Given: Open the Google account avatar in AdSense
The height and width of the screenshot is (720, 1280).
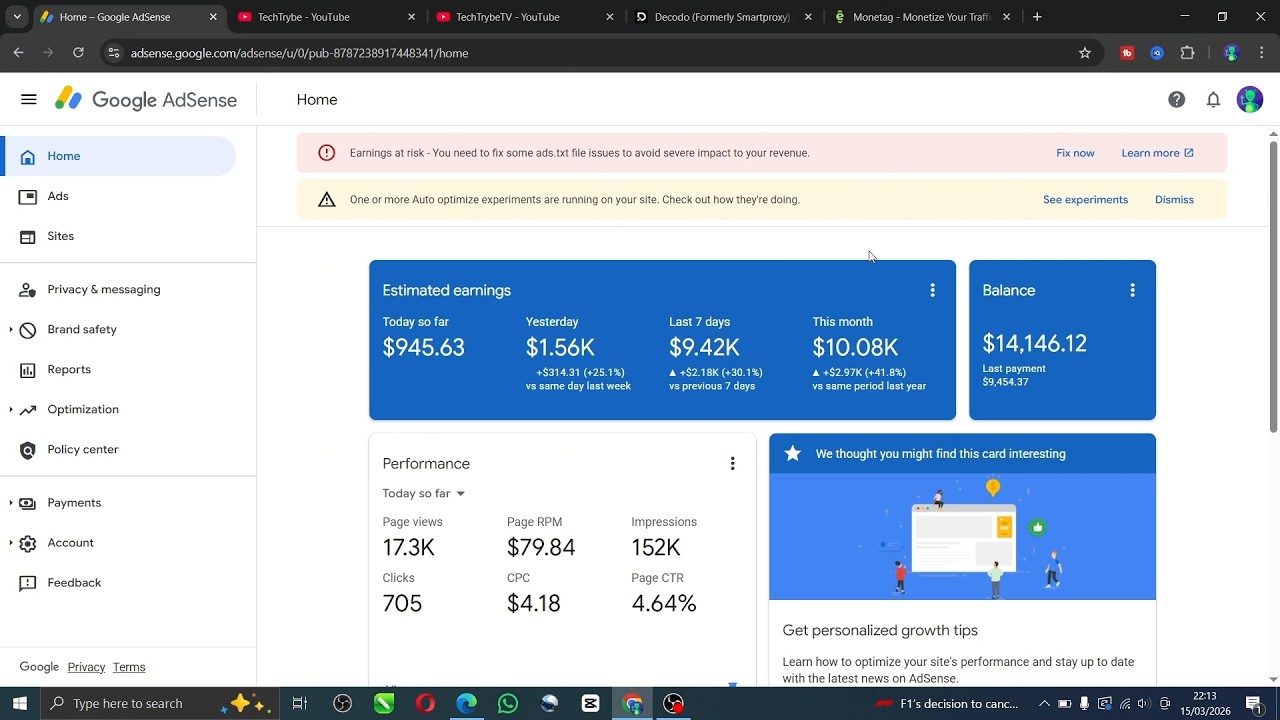Looking at the screenshot, I should tap(1250, 99).
